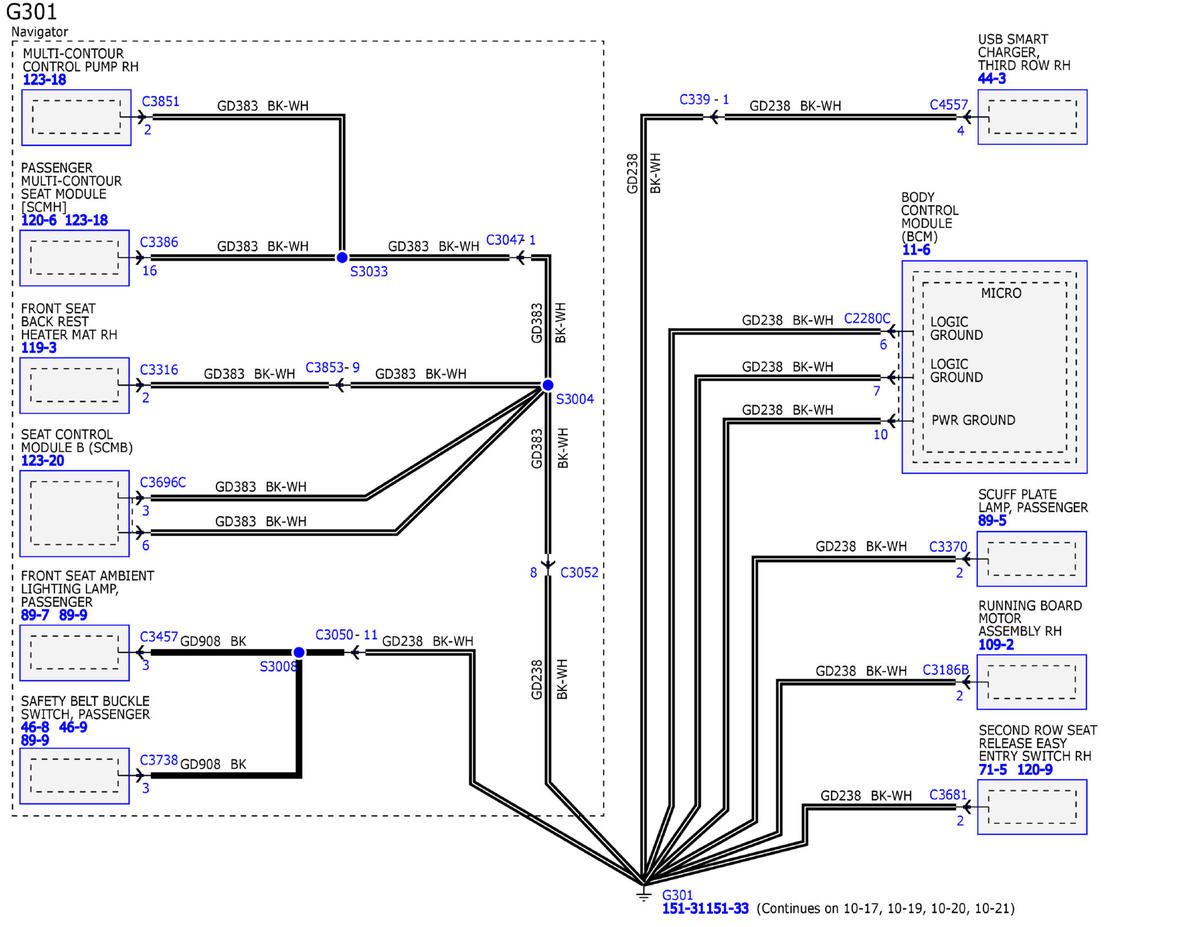
Task: Select connector label C4557
Action: 948,104
